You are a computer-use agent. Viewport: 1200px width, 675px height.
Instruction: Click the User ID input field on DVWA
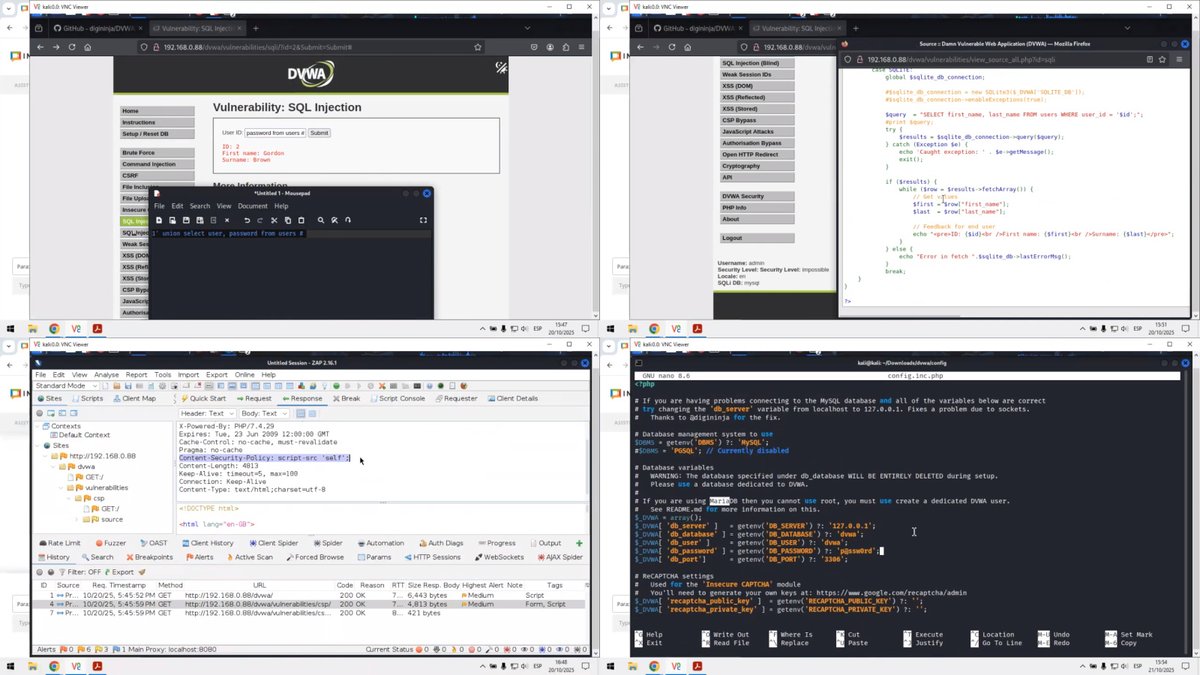coord(275,132)
